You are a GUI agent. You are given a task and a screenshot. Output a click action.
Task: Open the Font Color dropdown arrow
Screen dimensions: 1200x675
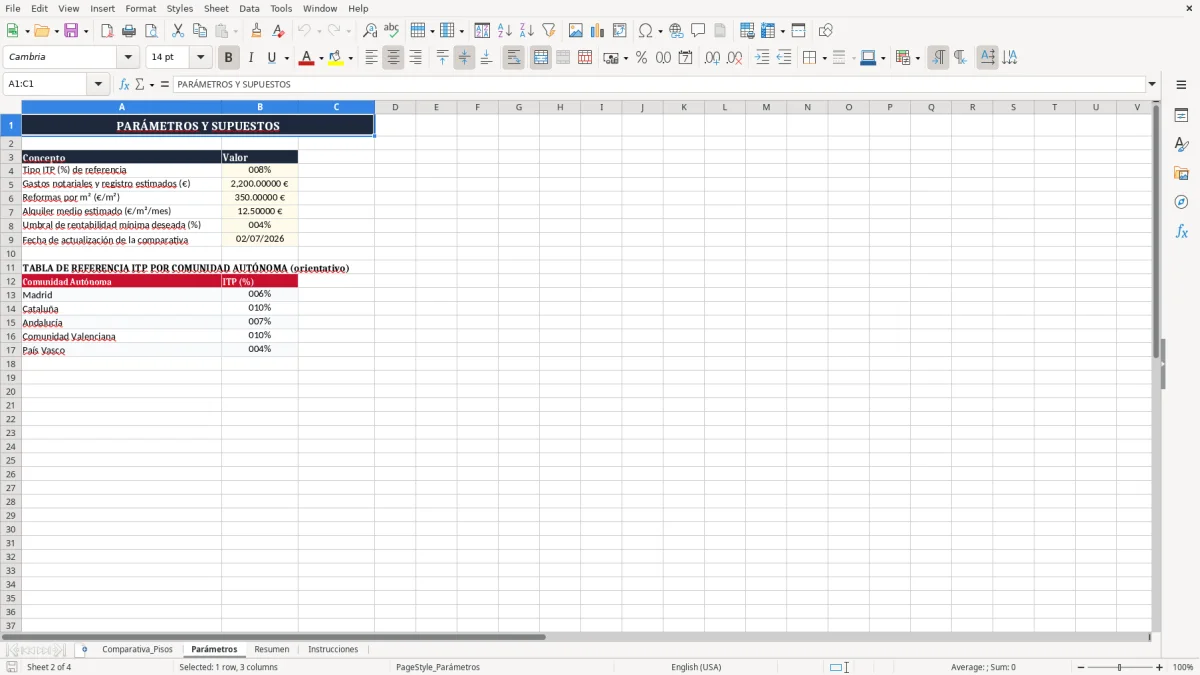[x=320, y=58]
